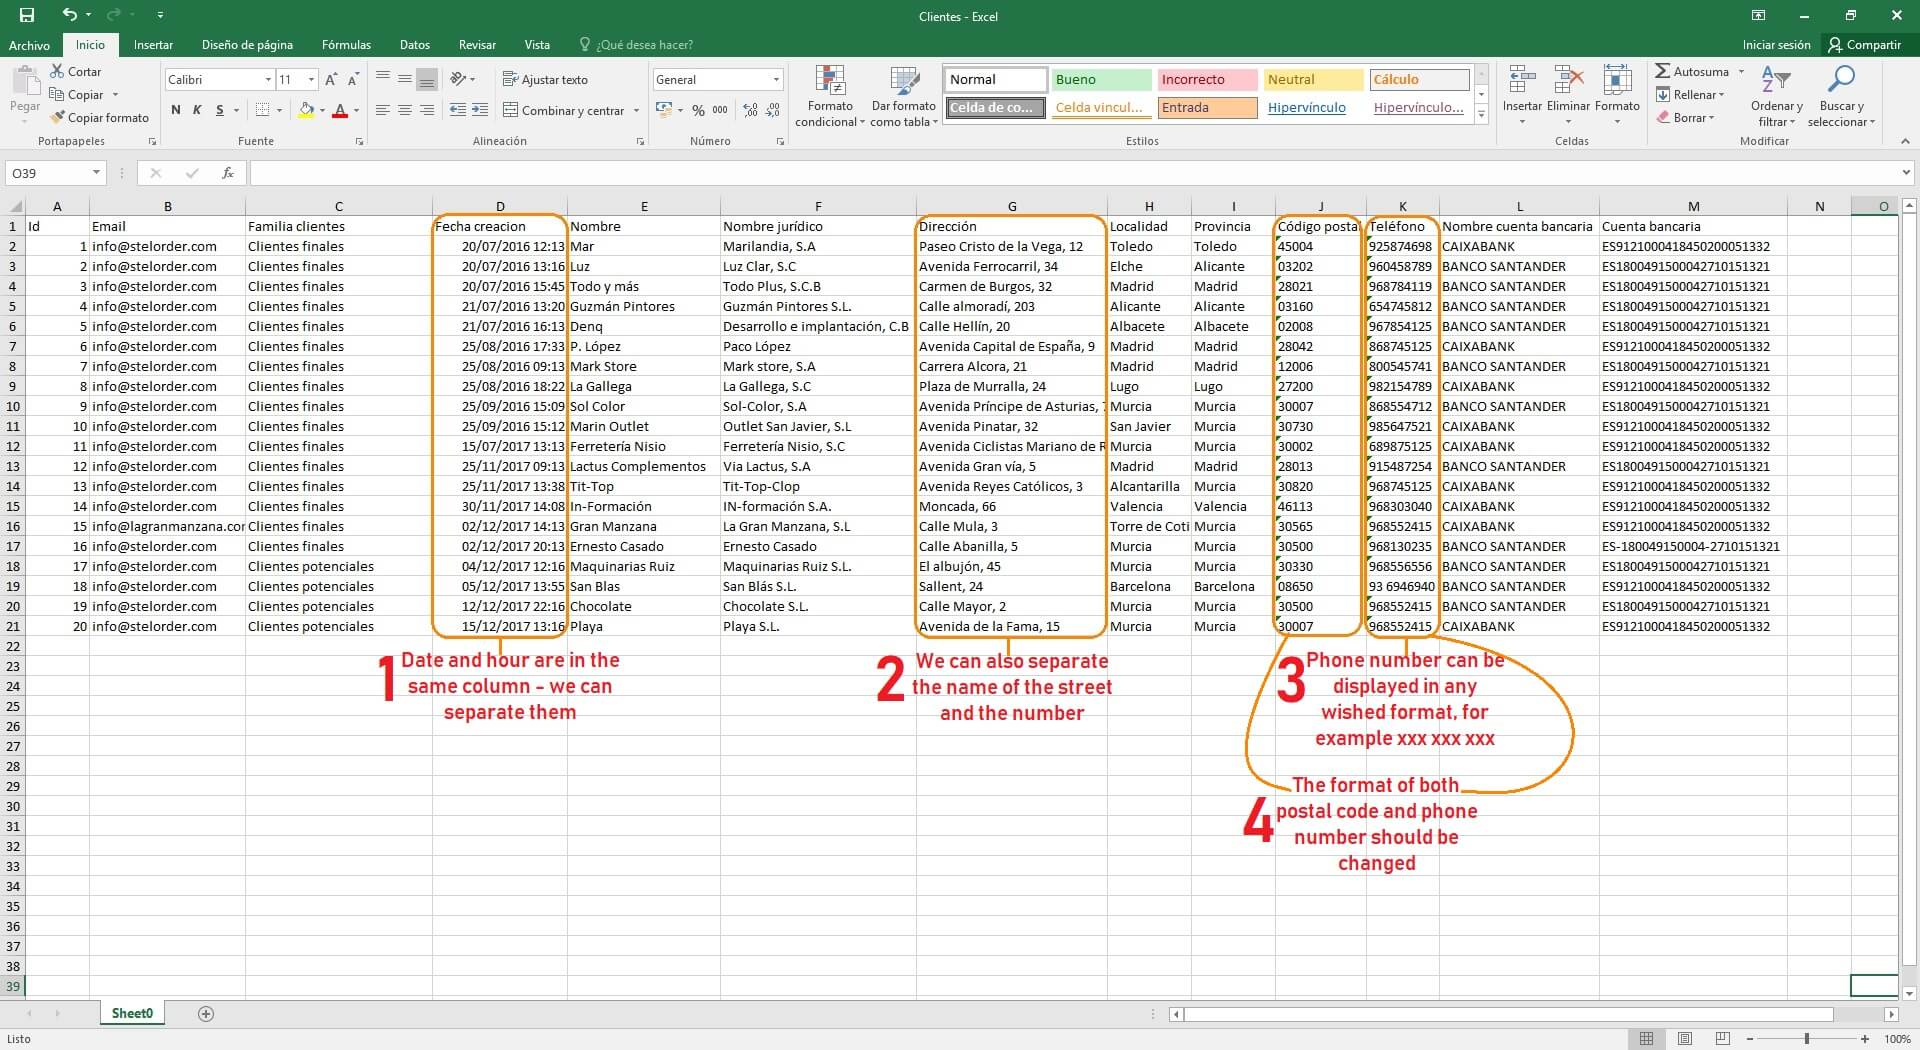Click the accounting number format icon
The image size is (1920, 1050).
tap(663, 110)
